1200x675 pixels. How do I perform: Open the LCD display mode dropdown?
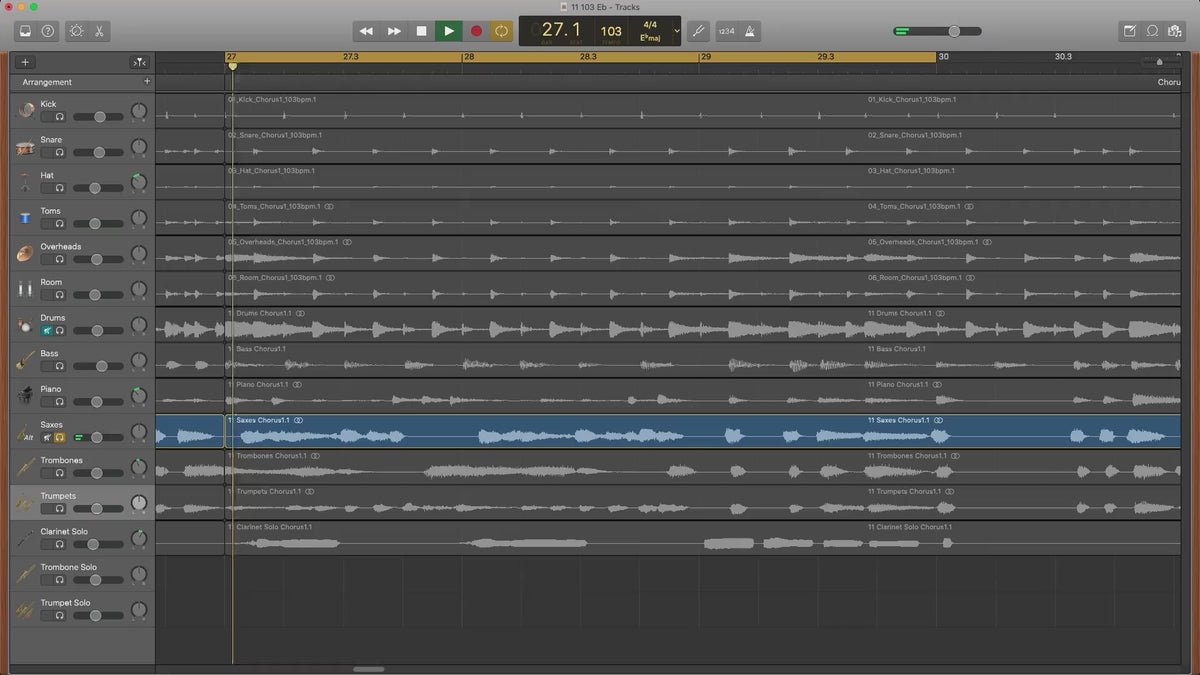tap(677, 31)
